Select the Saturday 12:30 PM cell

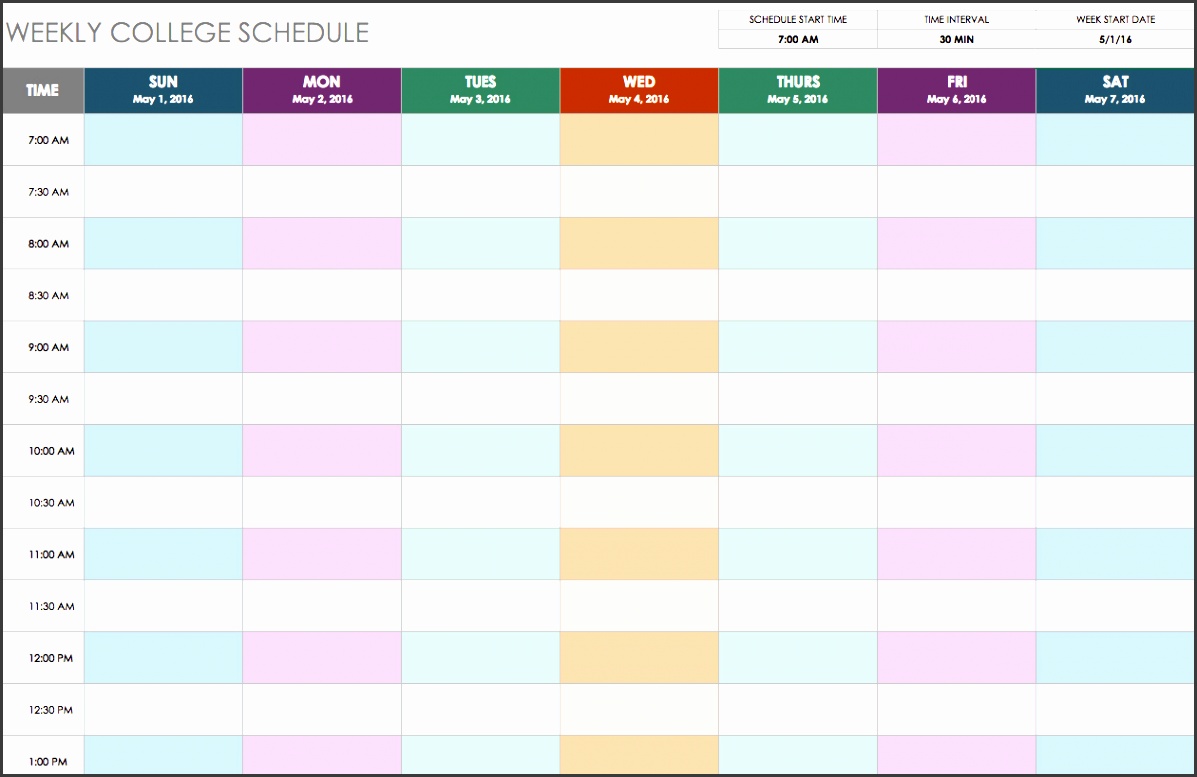point(1115,710)
